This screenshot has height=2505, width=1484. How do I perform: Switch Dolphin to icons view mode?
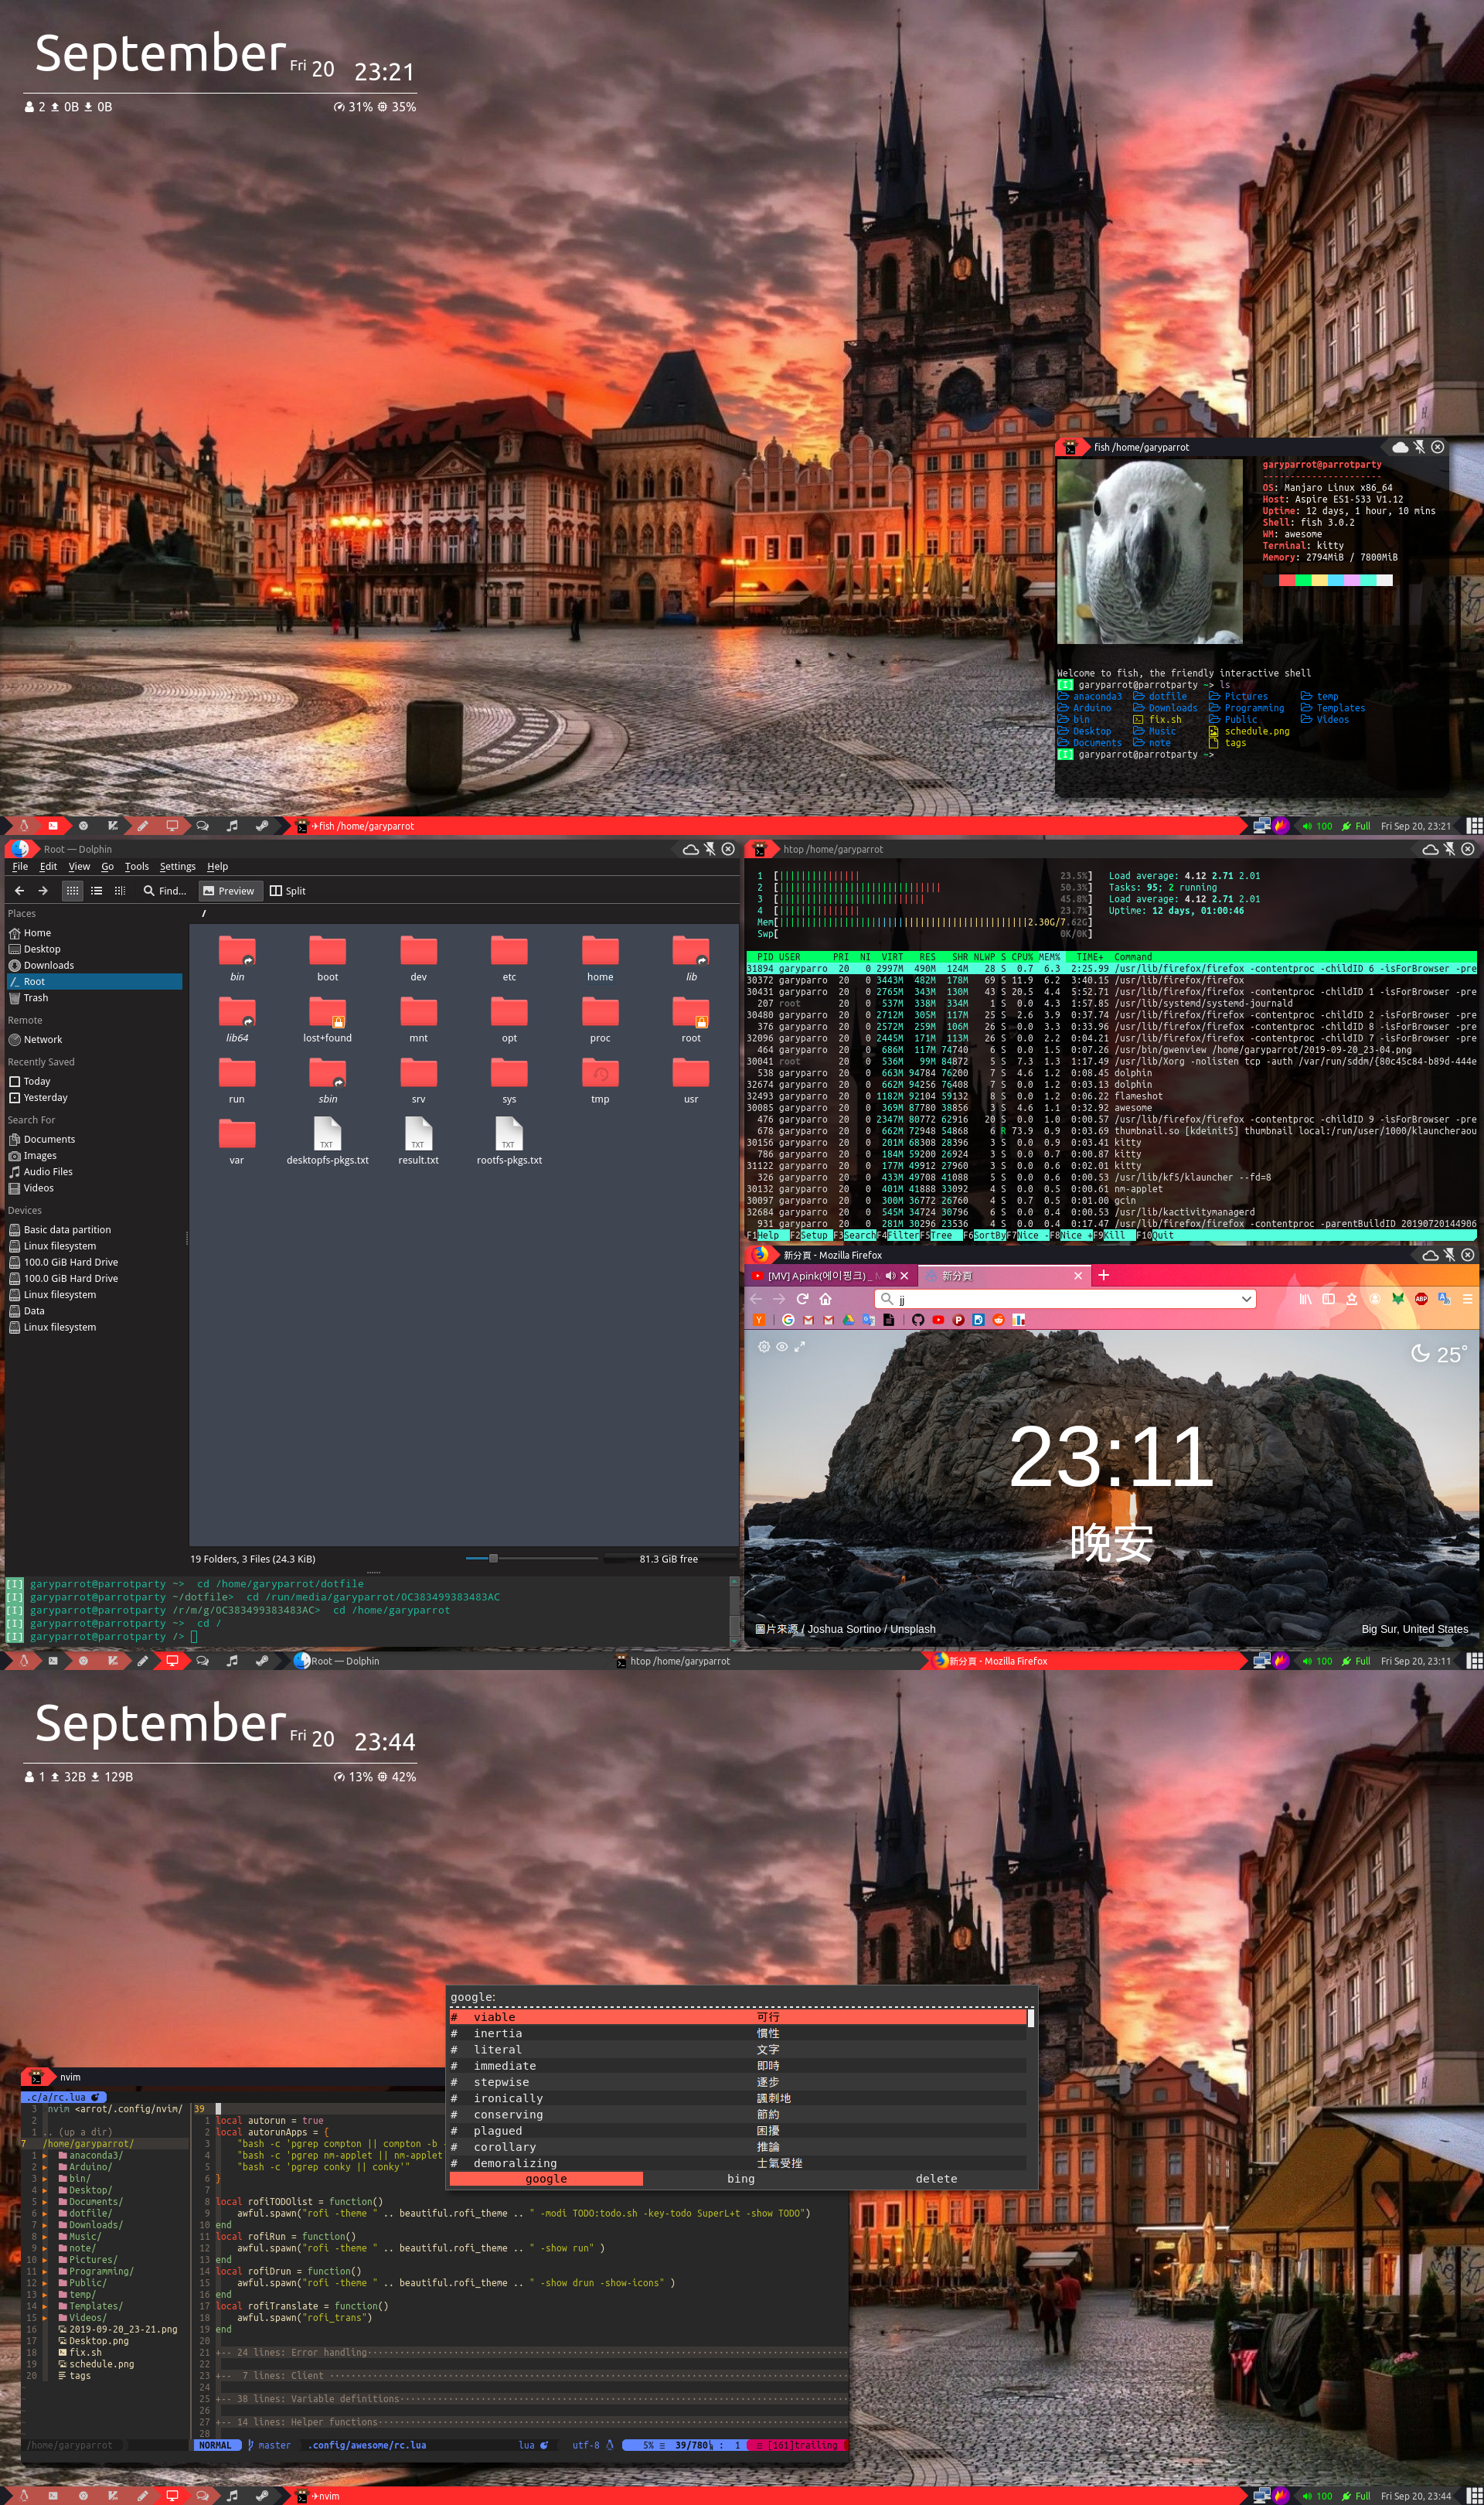pyautogui.click(x=72, y=890)
